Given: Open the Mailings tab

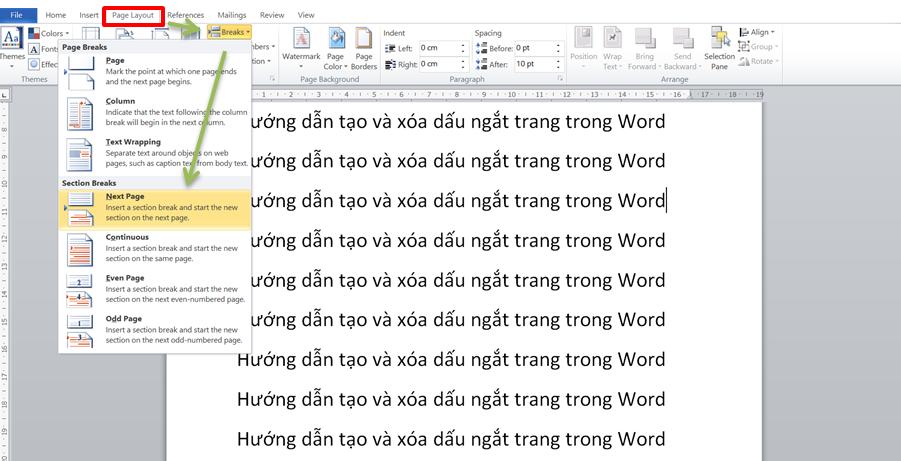Looking at the screenshot, I should 232,15.
